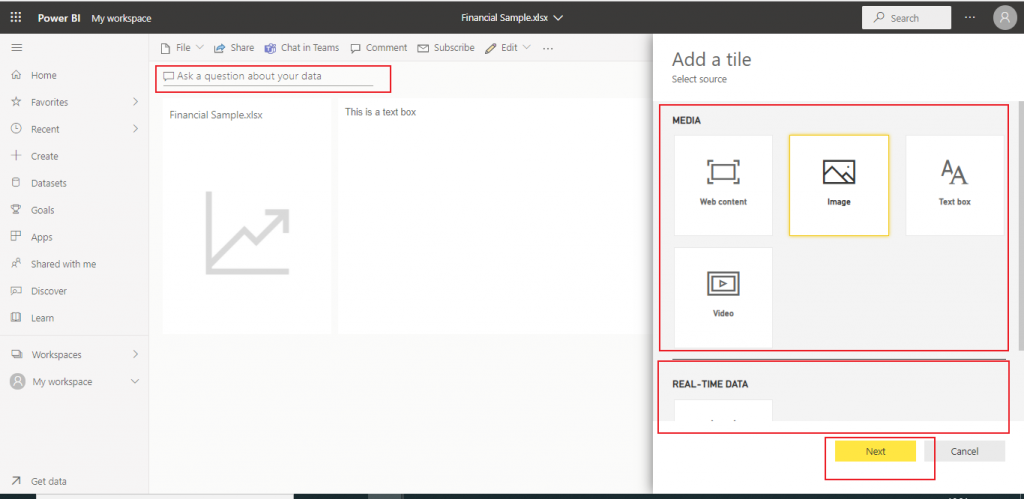
Task: Expand the My workspace chevron
Action: (135, 381)
